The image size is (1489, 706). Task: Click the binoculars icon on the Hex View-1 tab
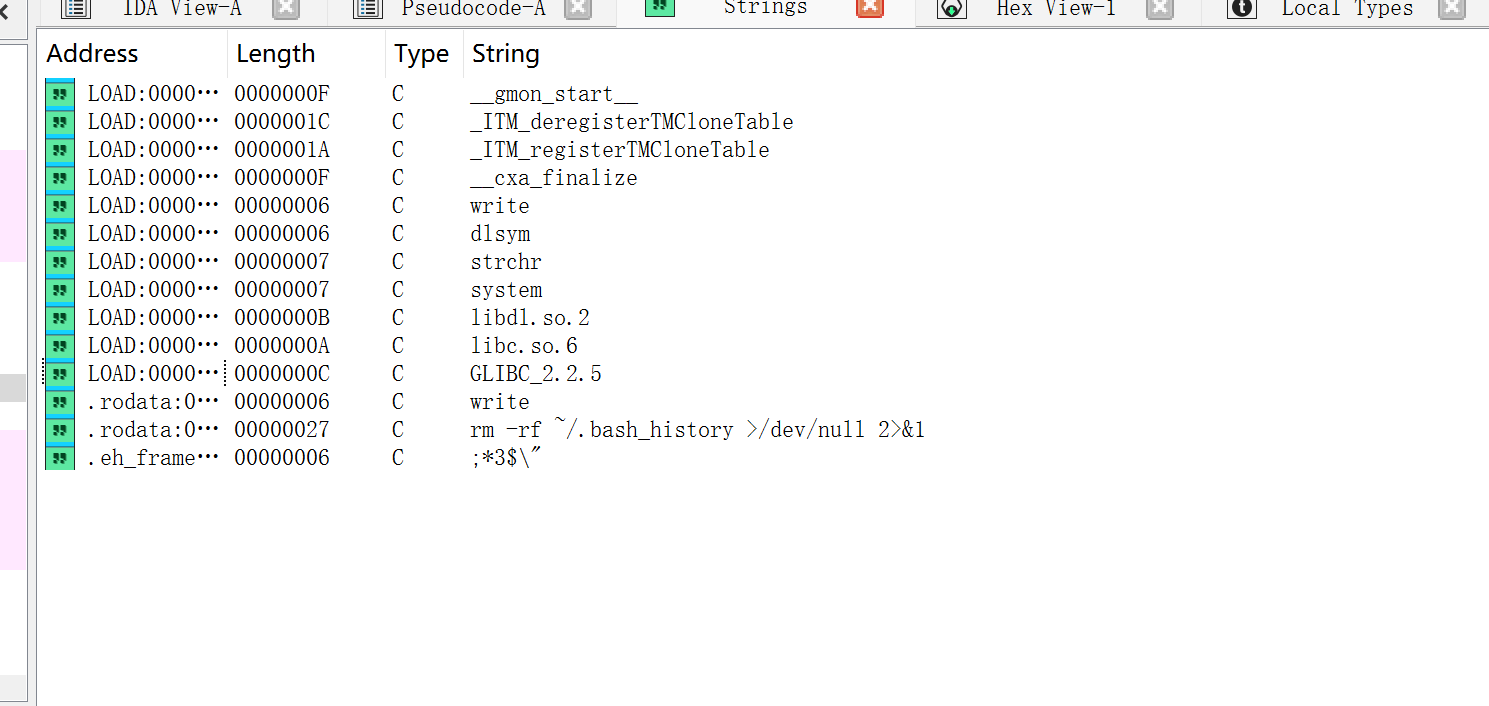pos(951,10)
